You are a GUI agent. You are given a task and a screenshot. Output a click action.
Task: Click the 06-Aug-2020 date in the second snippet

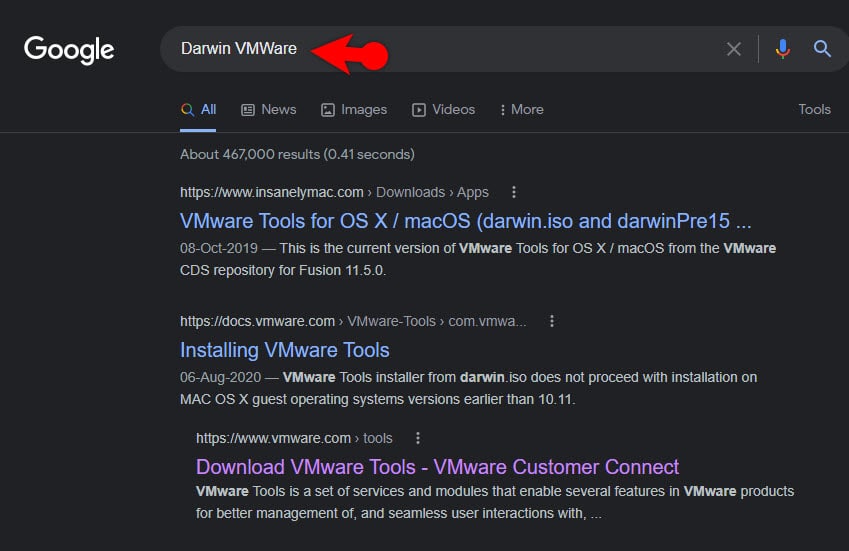220,377
